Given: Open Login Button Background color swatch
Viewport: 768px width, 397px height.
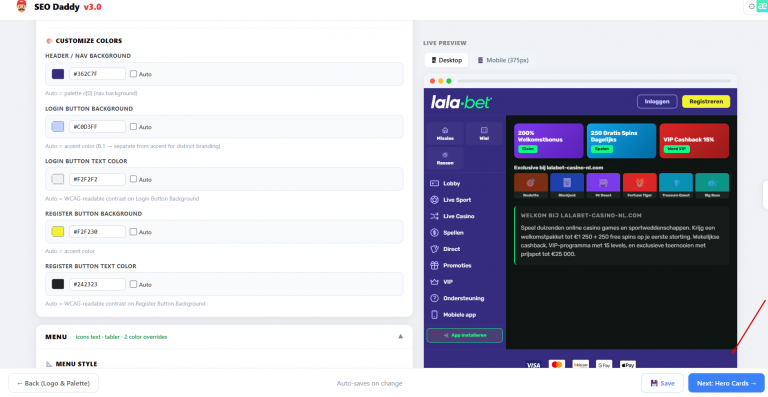Looking at the screenshot, I should click(x=58, y=126).
